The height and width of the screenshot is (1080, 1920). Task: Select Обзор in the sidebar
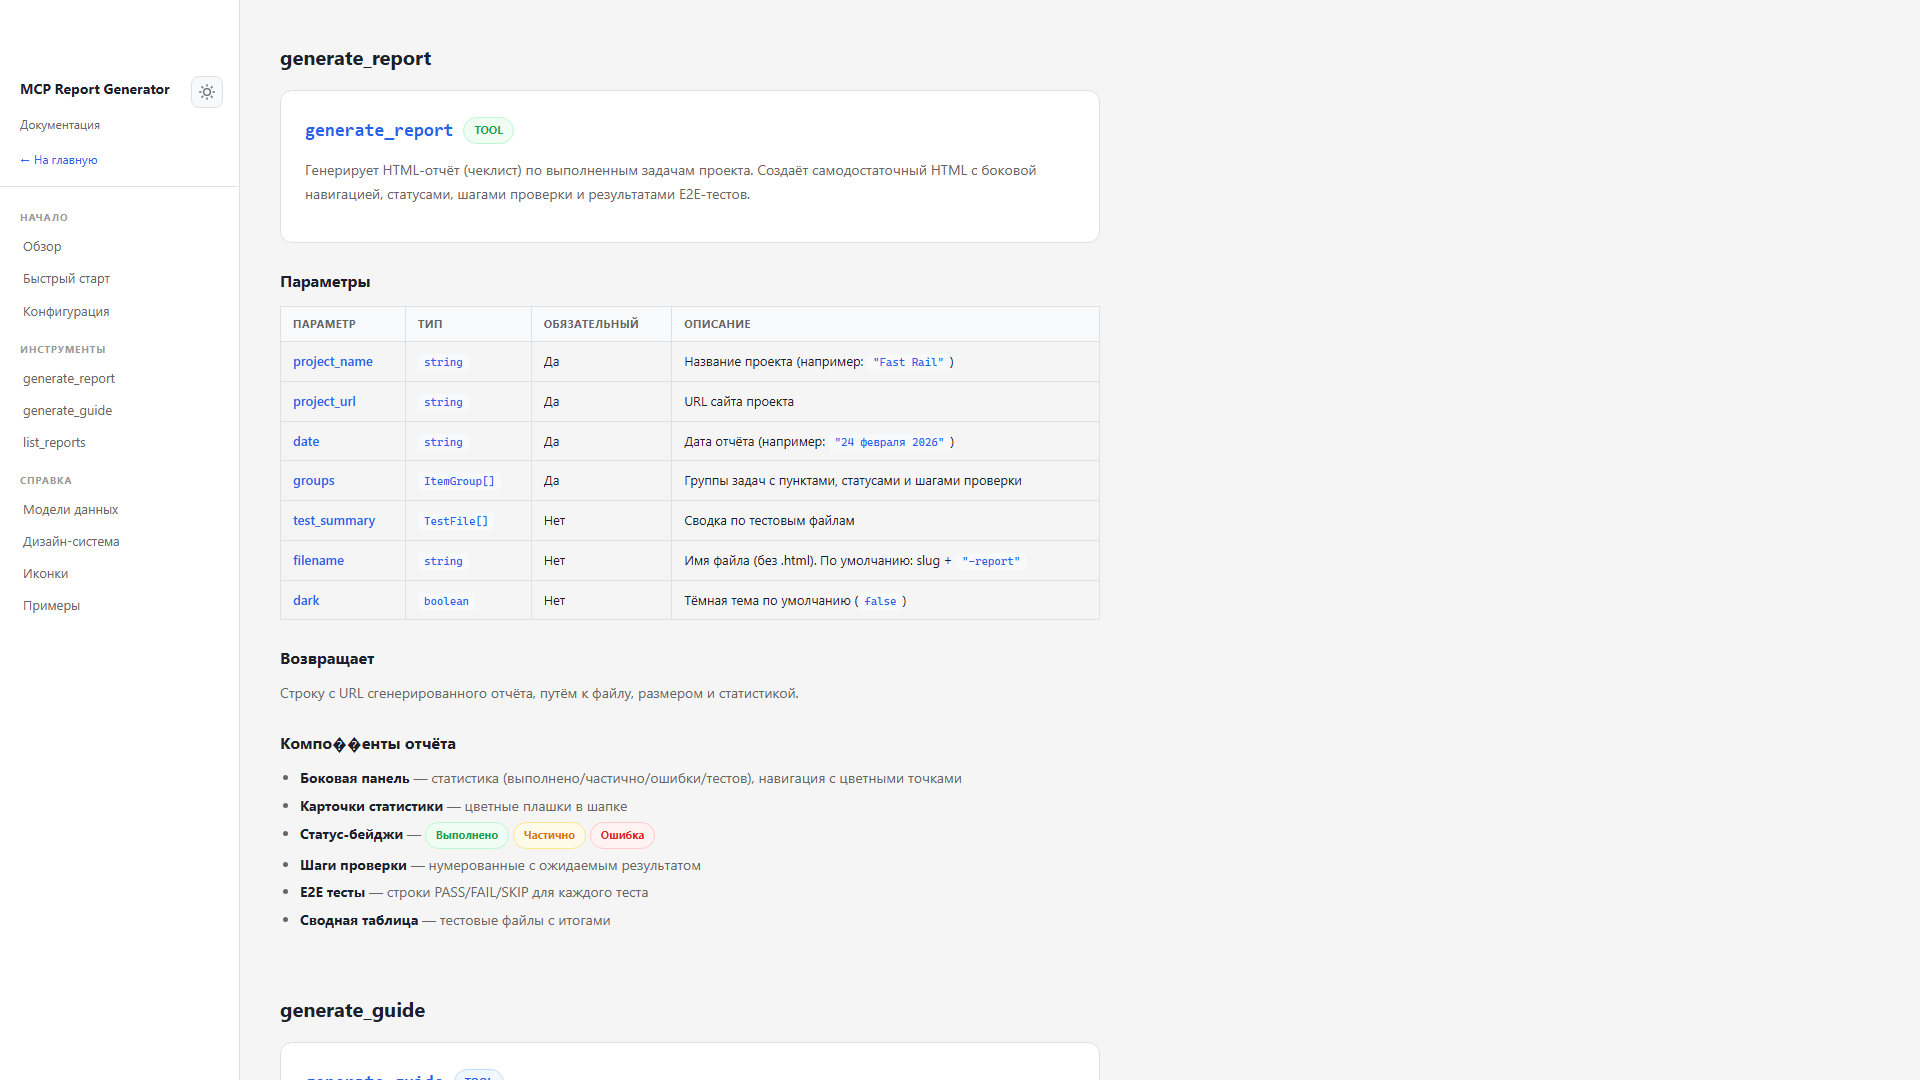[41, 246]
